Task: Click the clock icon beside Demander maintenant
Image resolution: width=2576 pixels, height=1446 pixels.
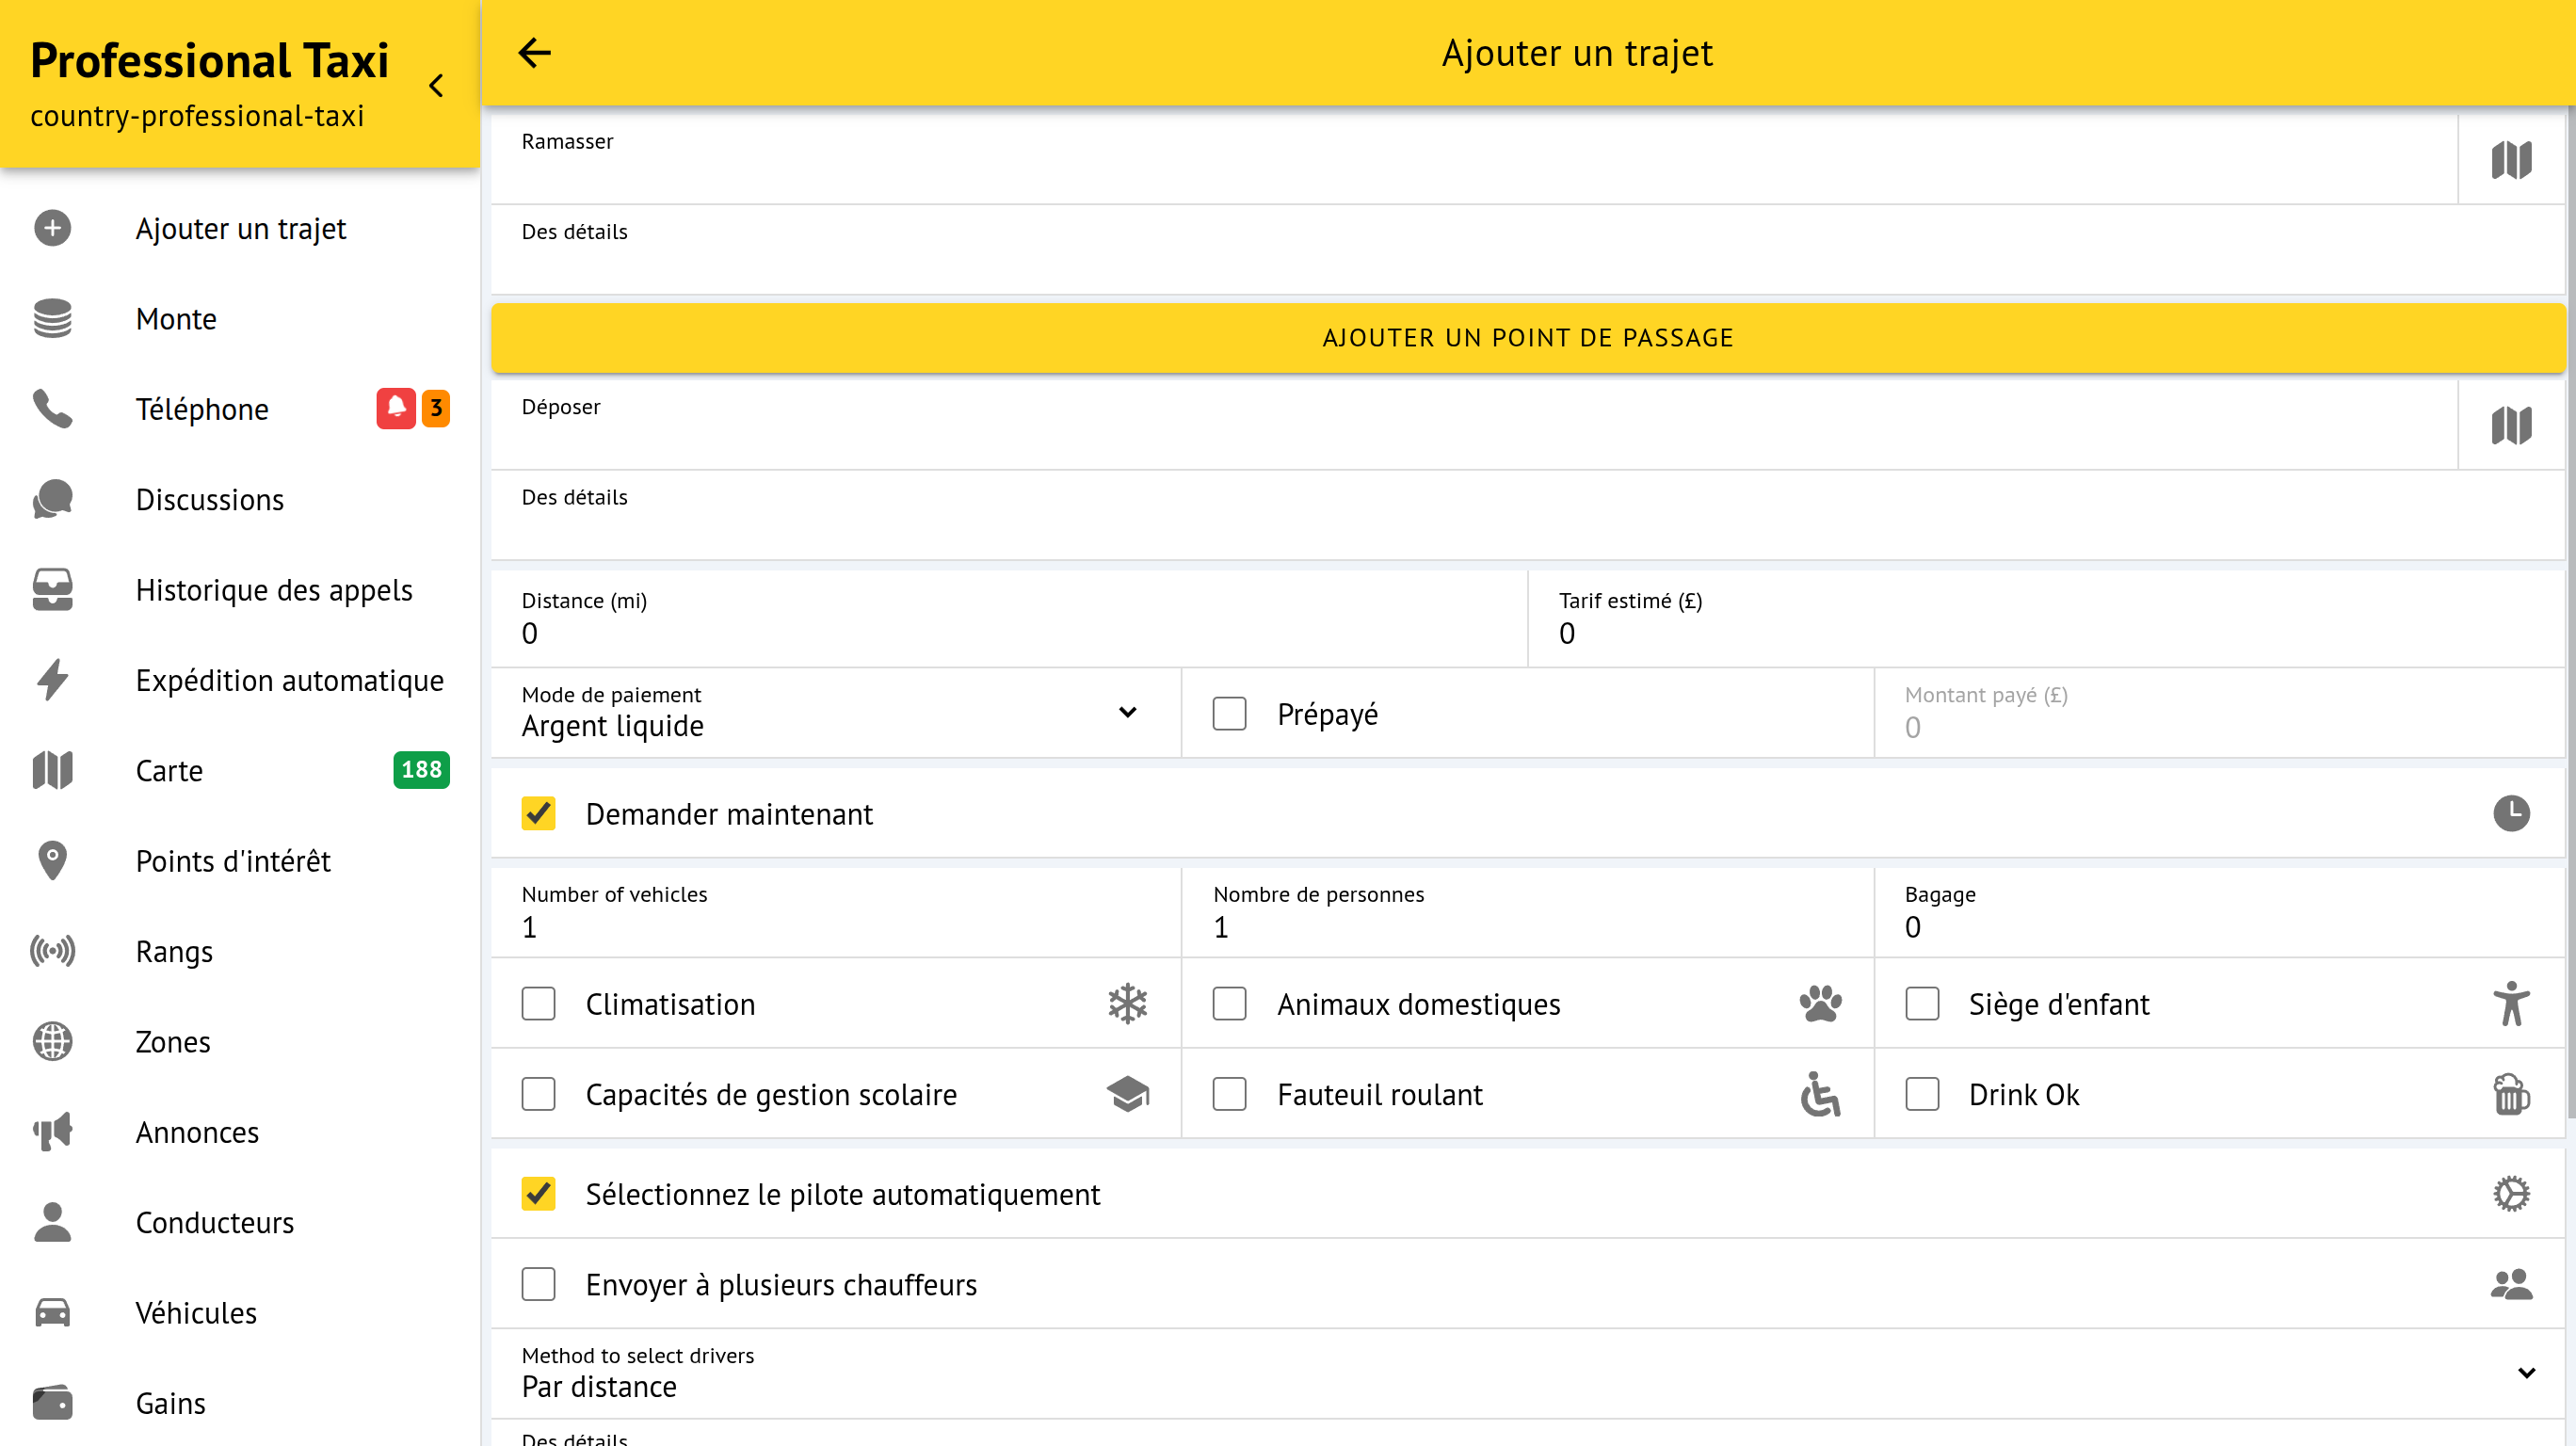Action: pyautogui.click(x=2510, y=813)
